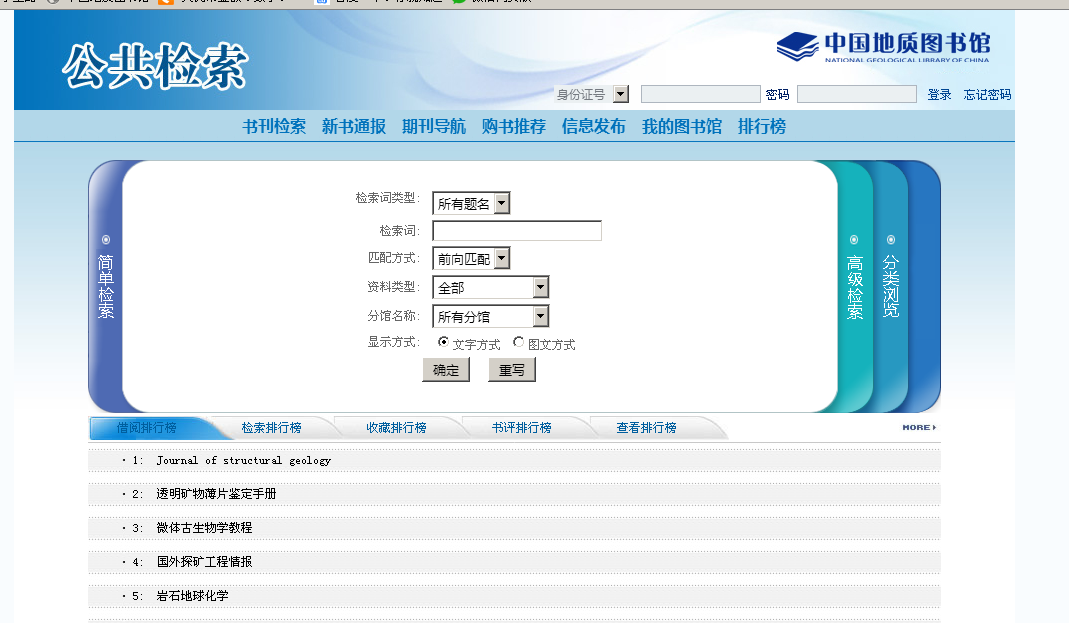The height and width of the screenshot is (623, 1069).
Task: Switch to the 收藏排行榜 tab
Action: (396, 428)
